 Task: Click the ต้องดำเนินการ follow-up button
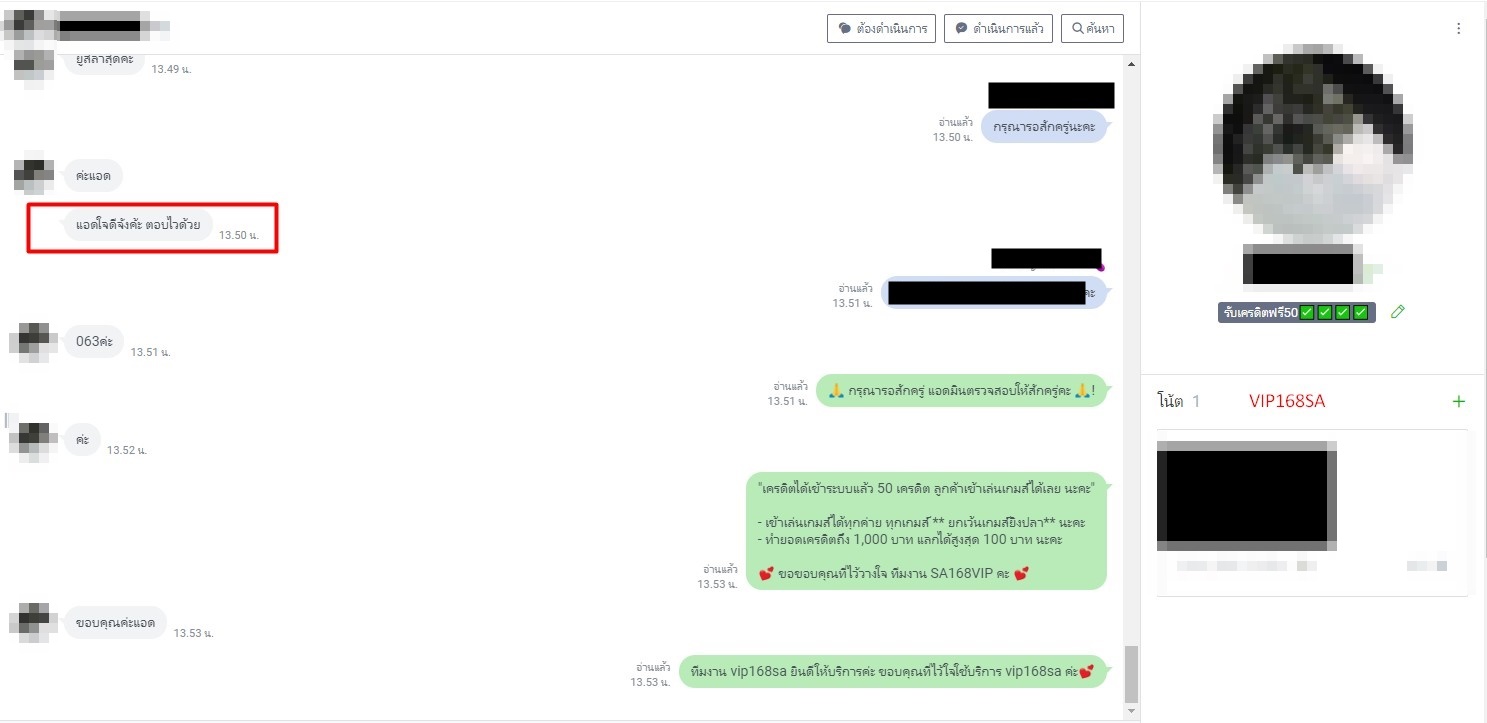(881, 28)
